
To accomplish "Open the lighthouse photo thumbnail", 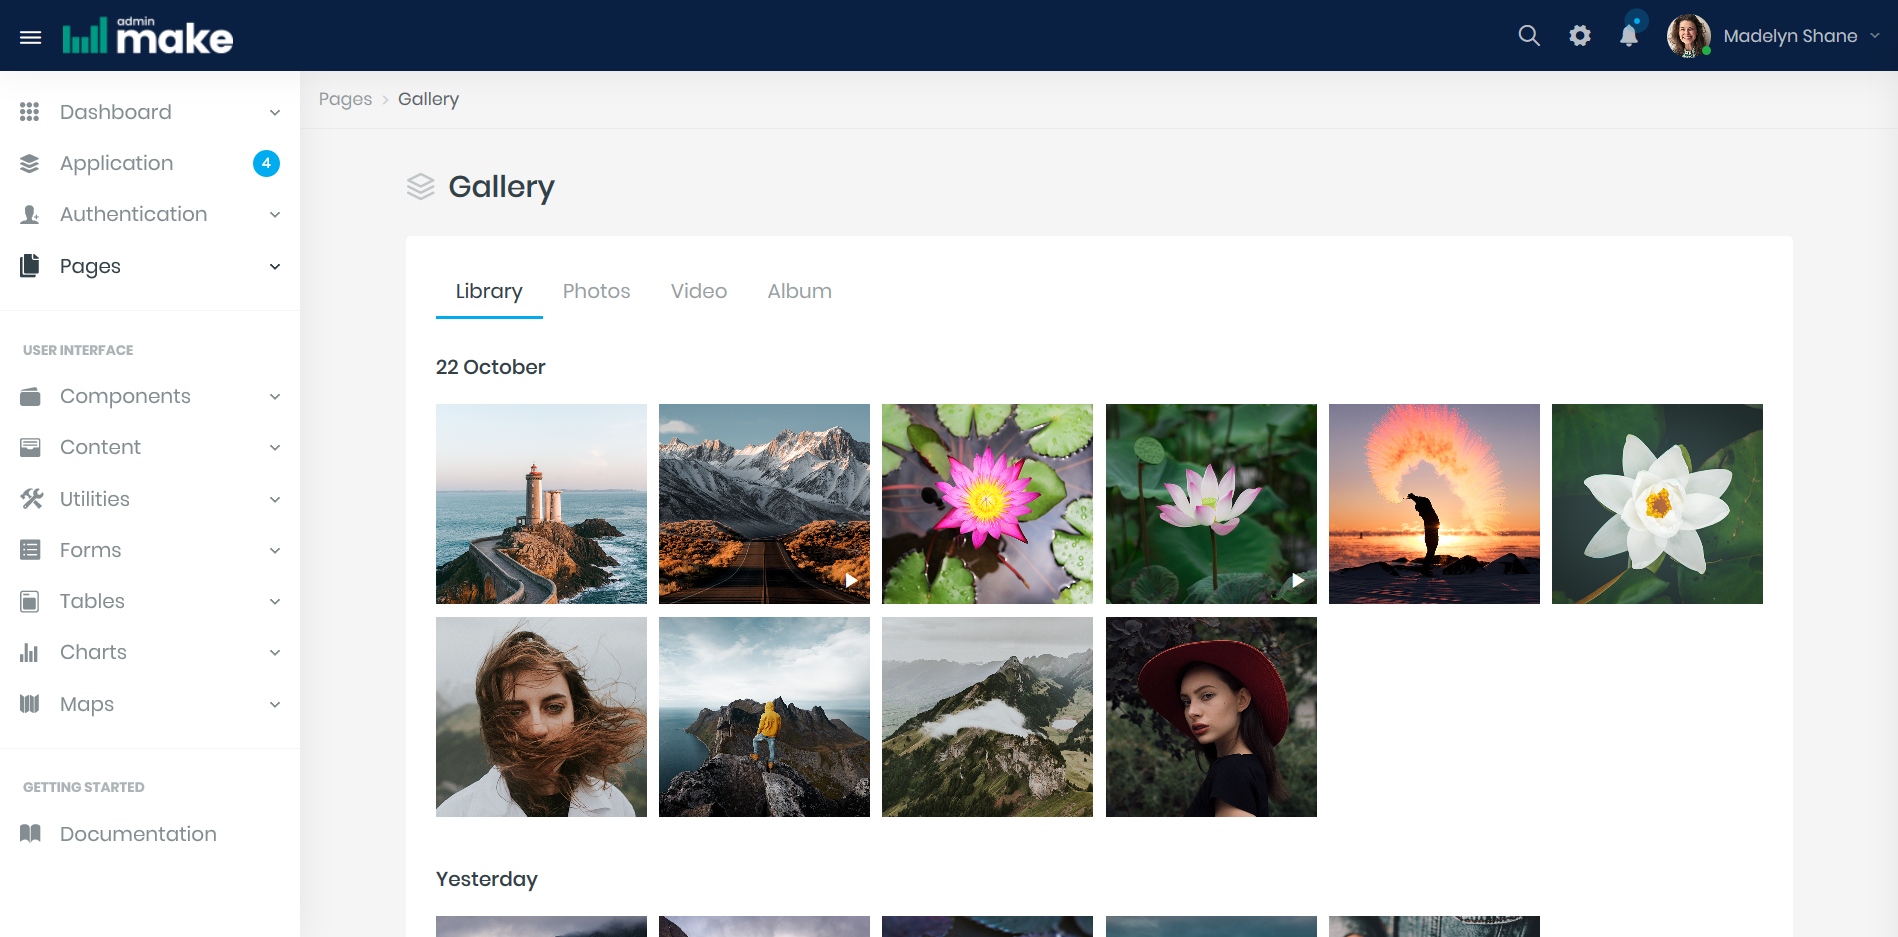I will pos(541,504).
